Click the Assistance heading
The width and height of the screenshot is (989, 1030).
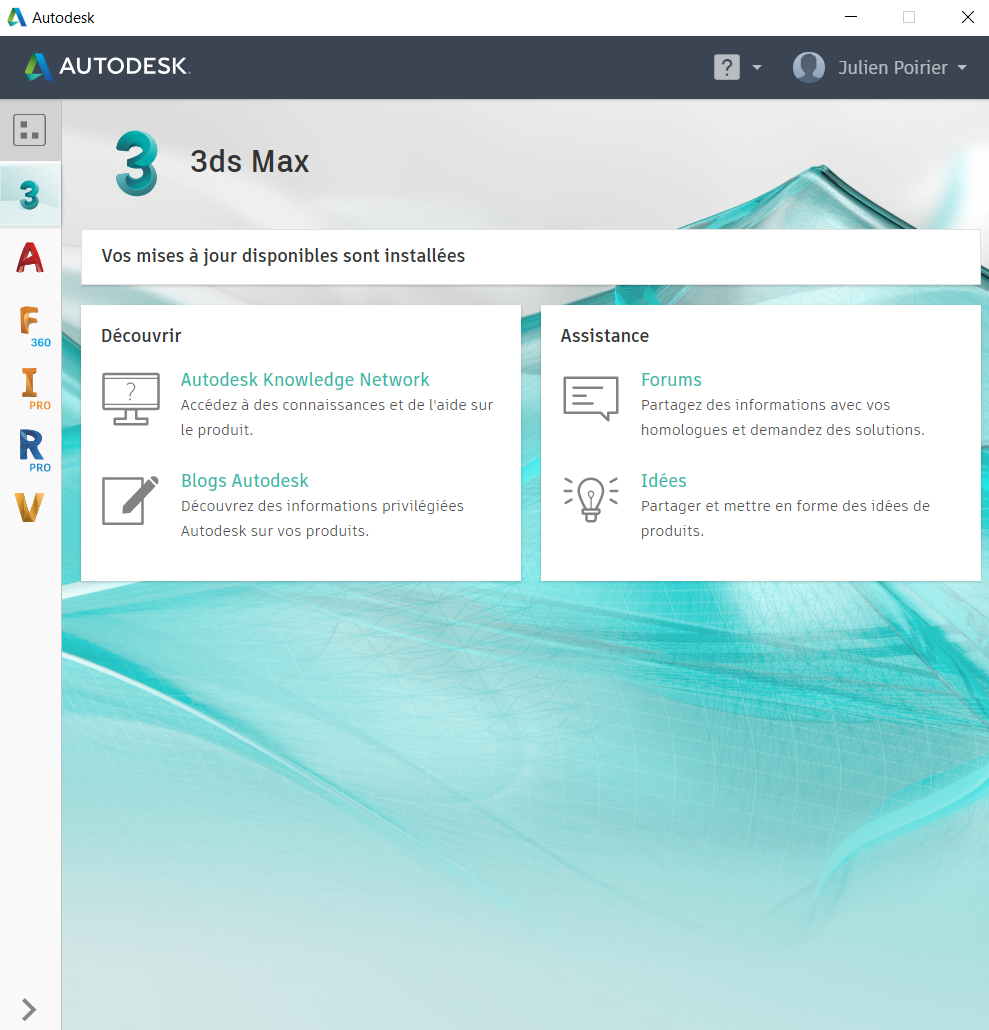pyautogui.click(x=604, y=336)
